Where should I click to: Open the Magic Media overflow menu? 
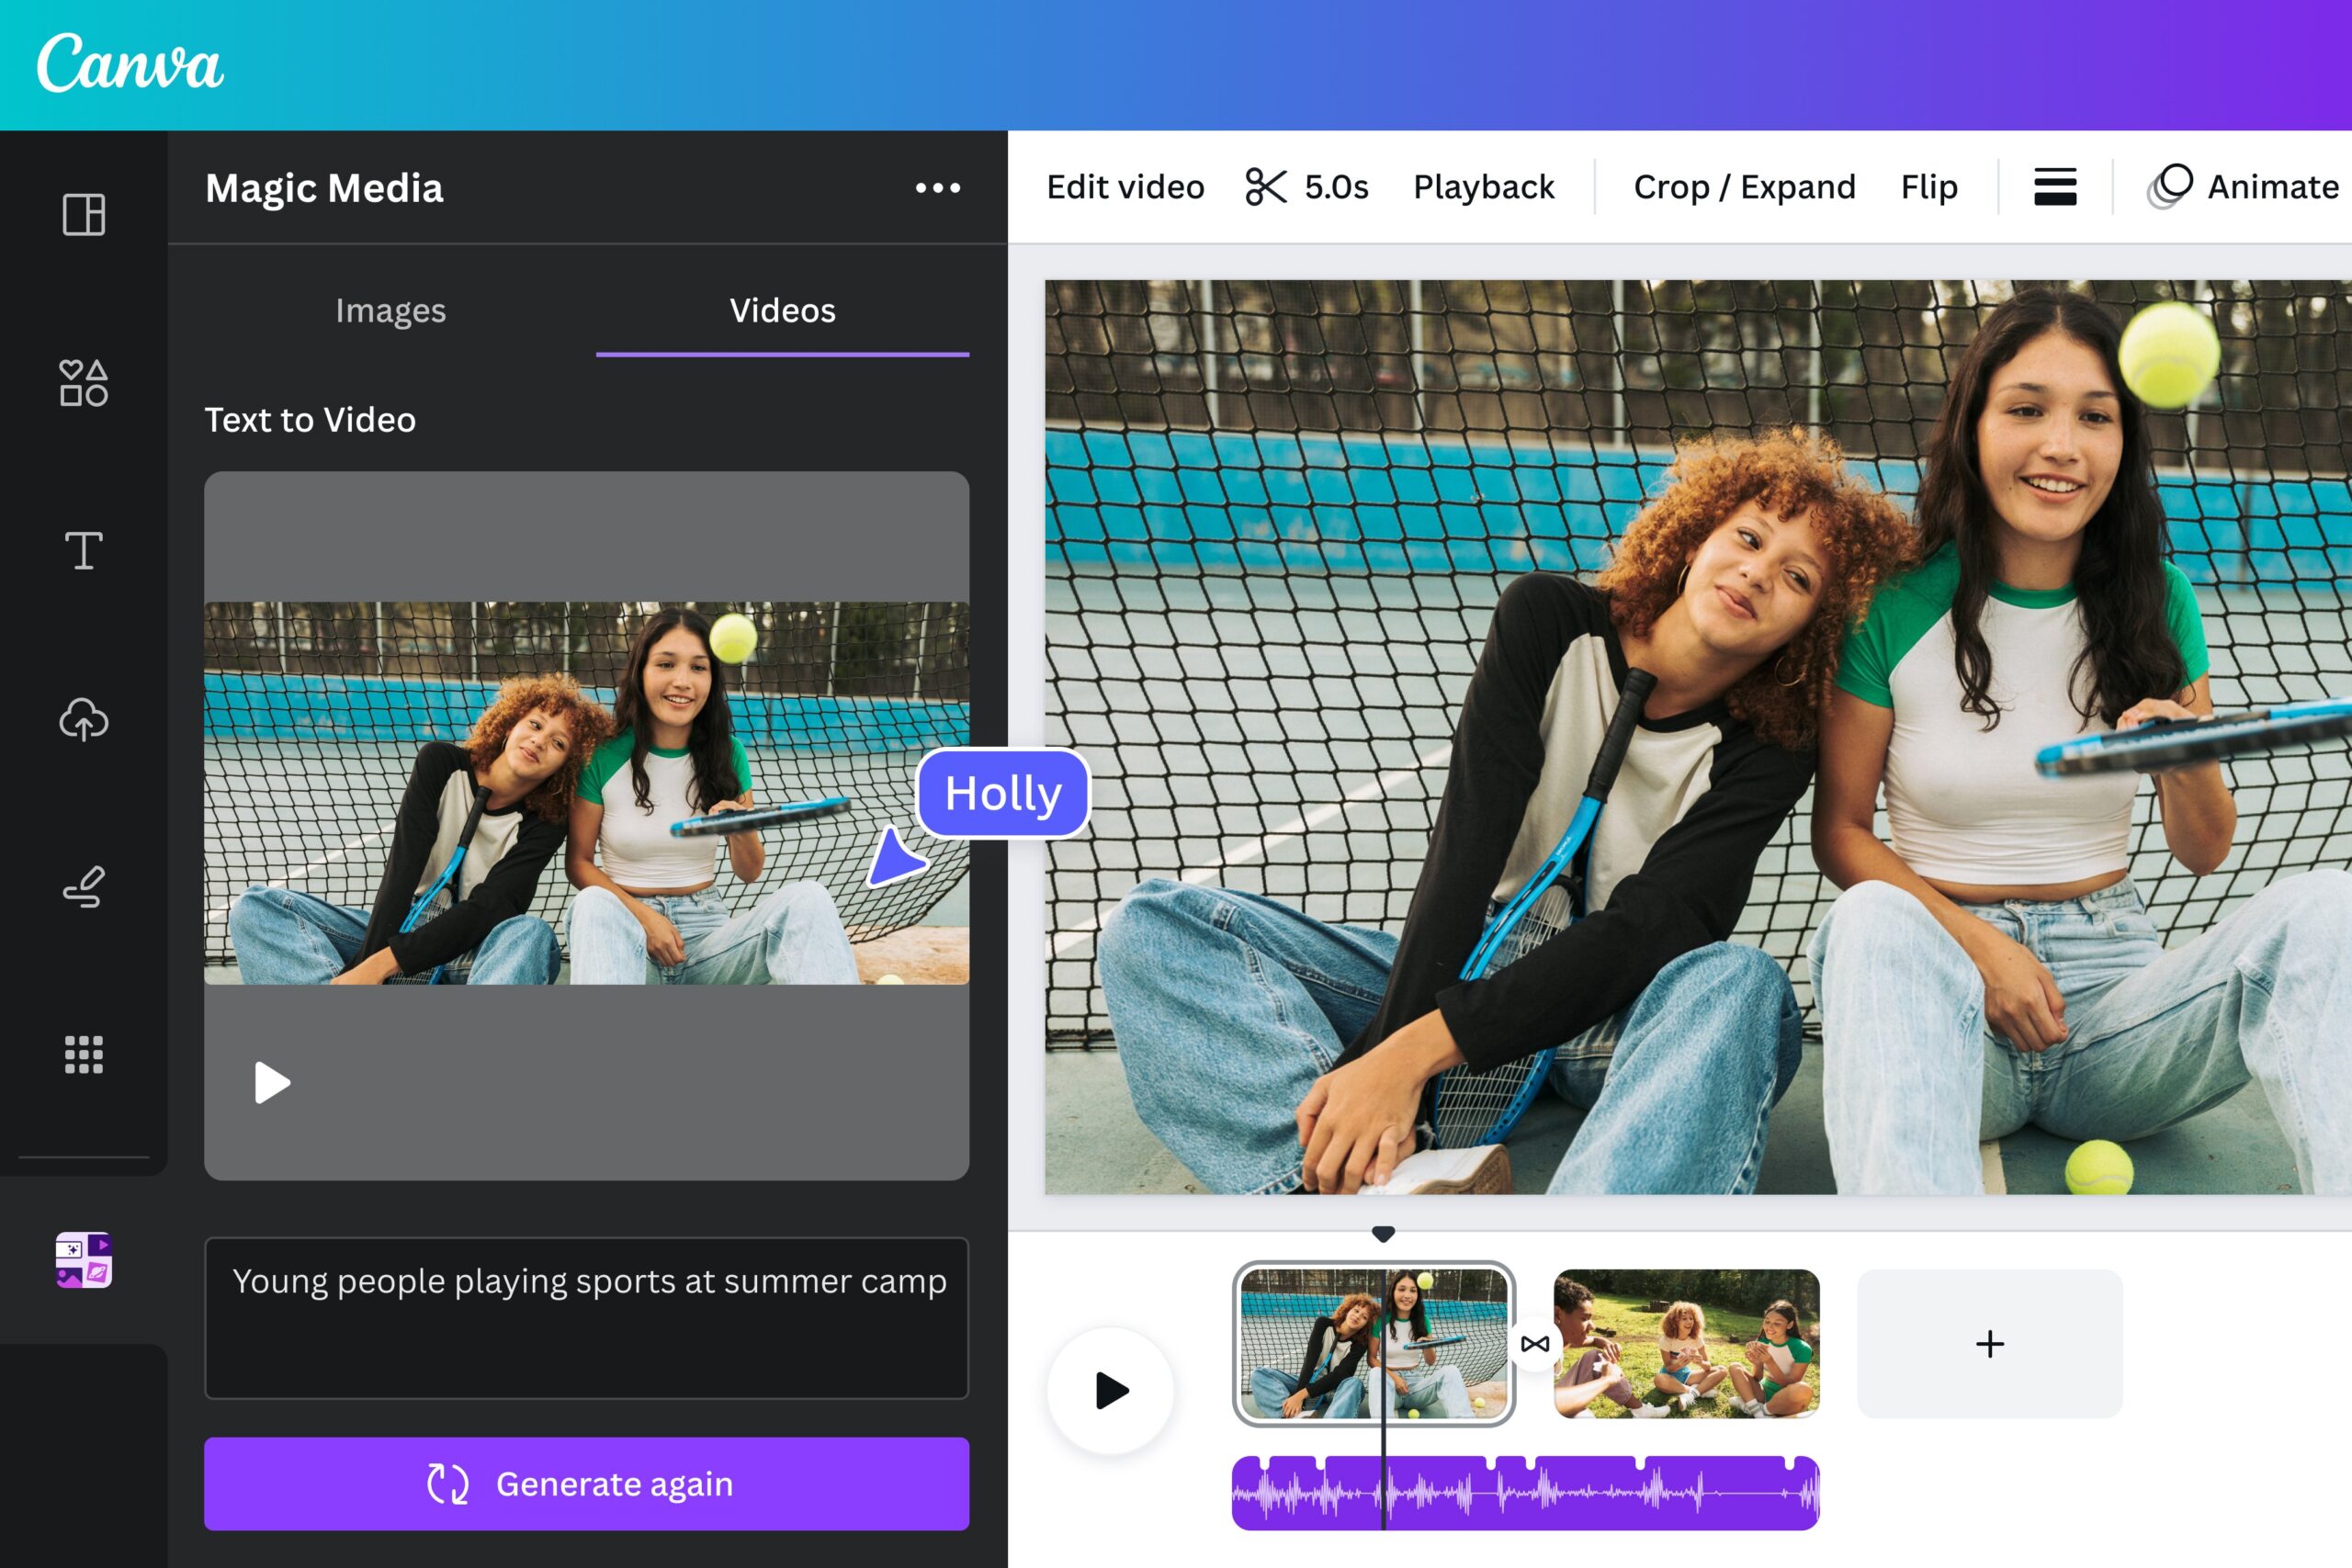tap(936, 187)
